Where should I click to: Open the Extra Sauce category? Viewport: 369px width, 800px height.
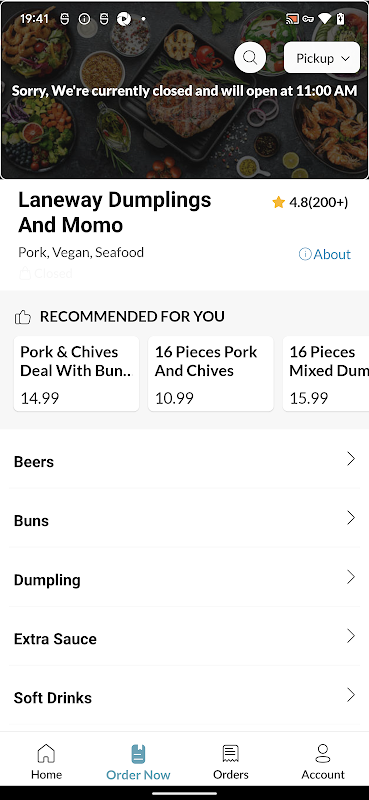tap(184, 639)
